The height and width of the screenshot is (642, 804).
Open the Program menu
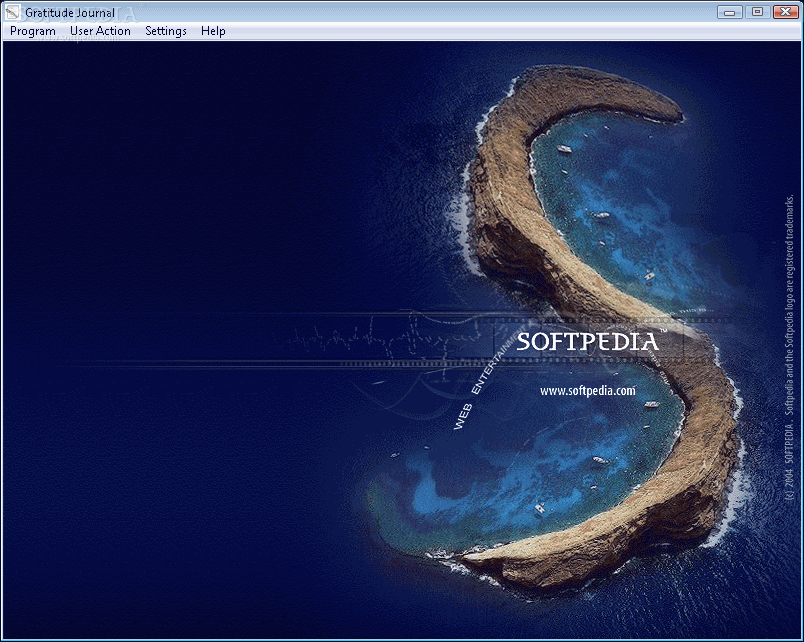(33, 31)
